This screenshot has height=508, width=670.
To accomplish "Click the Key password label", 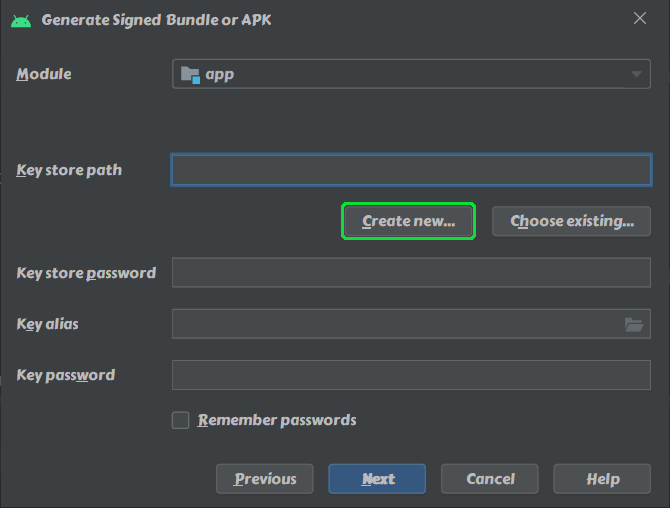I will click(x=65, y=375).
